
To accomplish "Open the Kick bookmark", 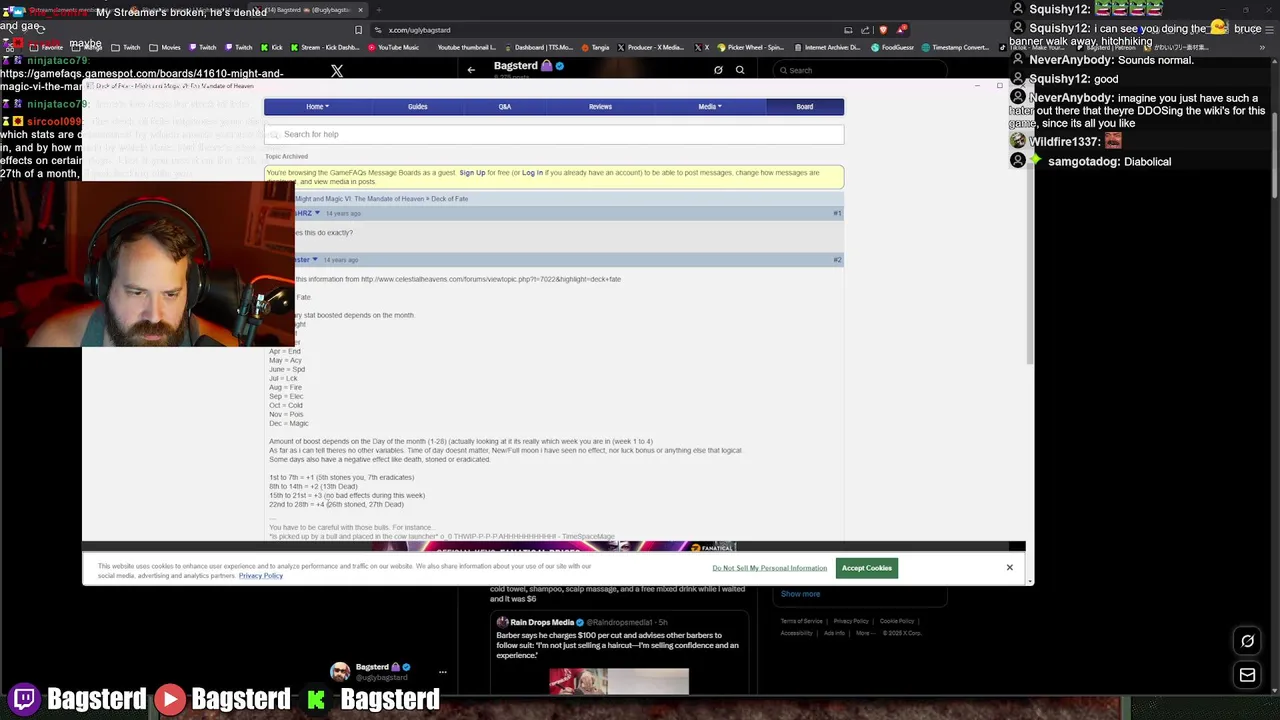I will 272,47.
